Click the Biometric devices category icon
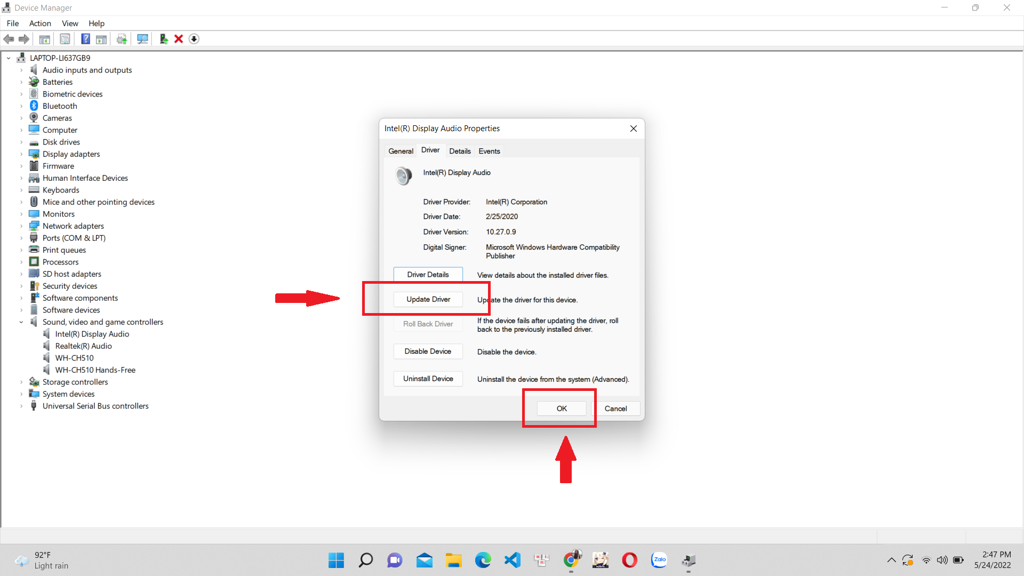 pyautogui.click(x=34, y=94)
